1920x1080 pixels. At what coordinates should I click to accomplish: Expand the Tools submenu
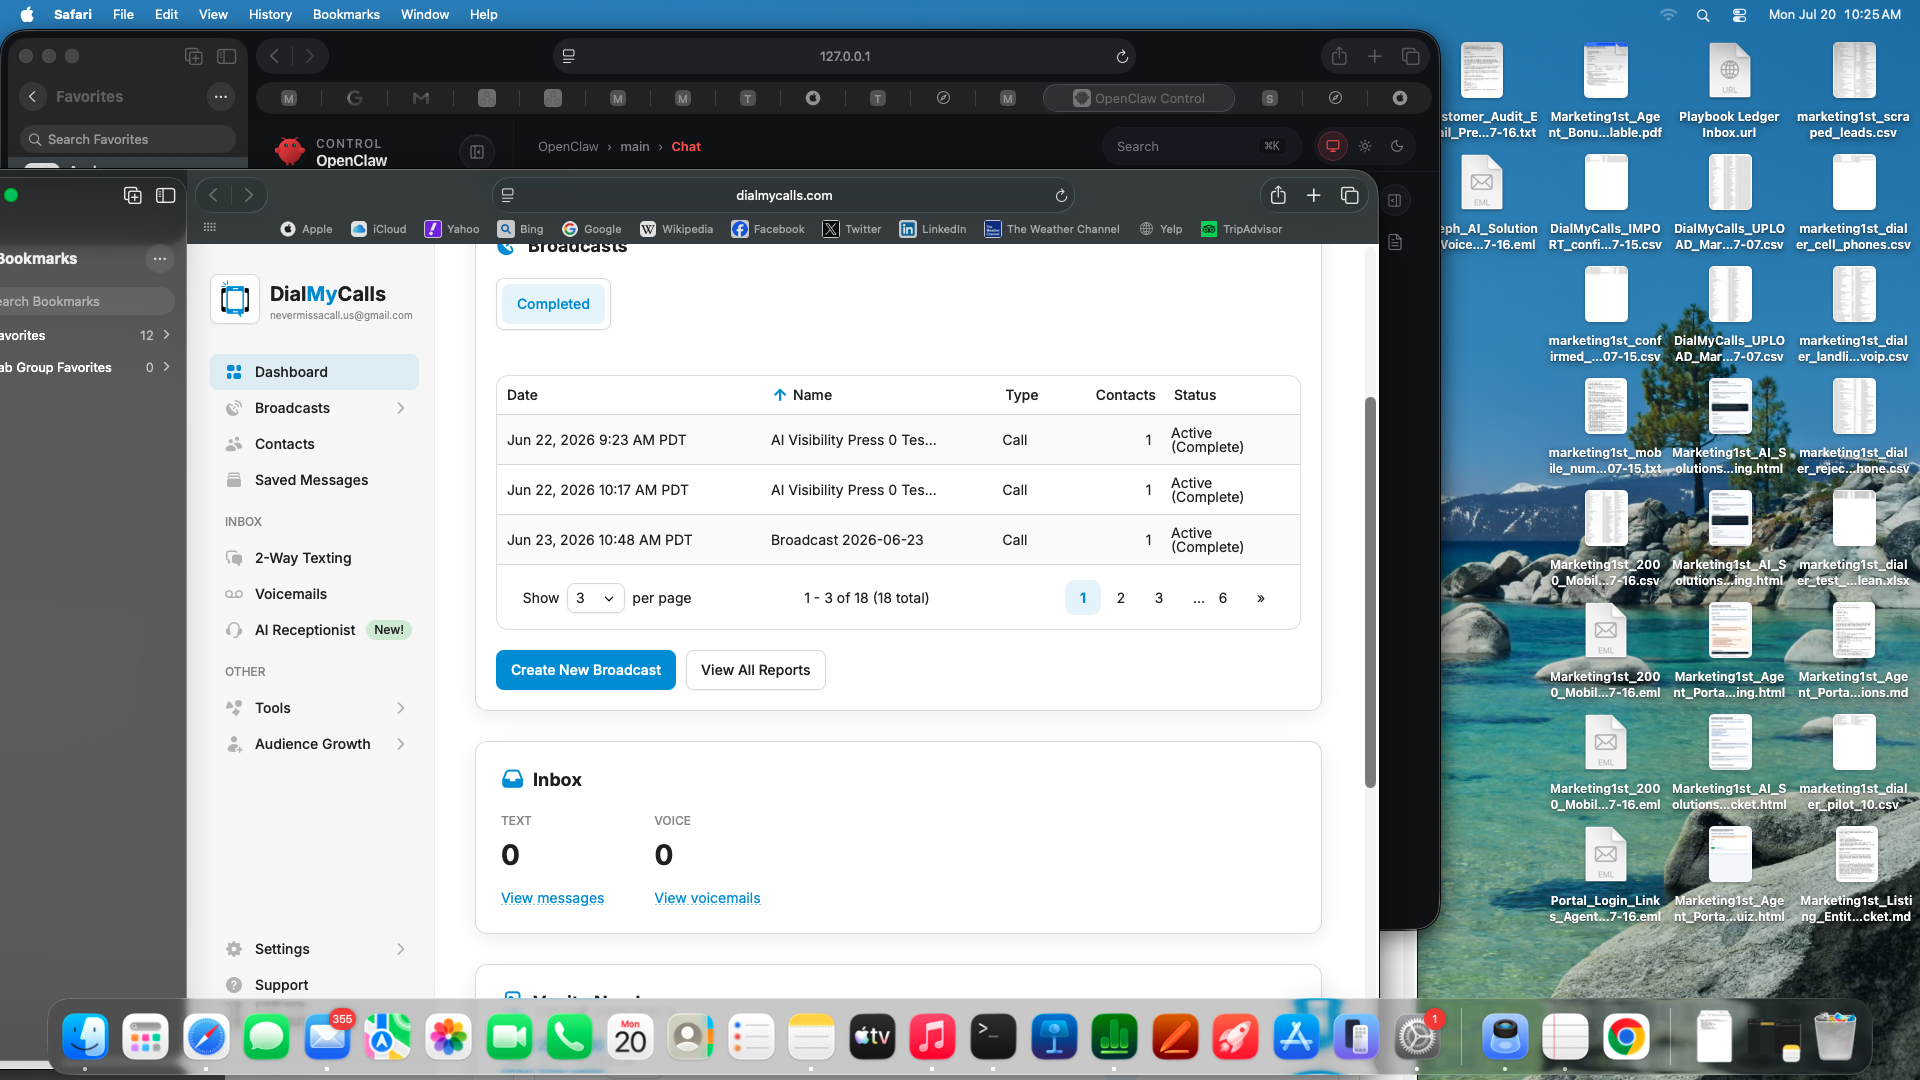click(401, 708)
